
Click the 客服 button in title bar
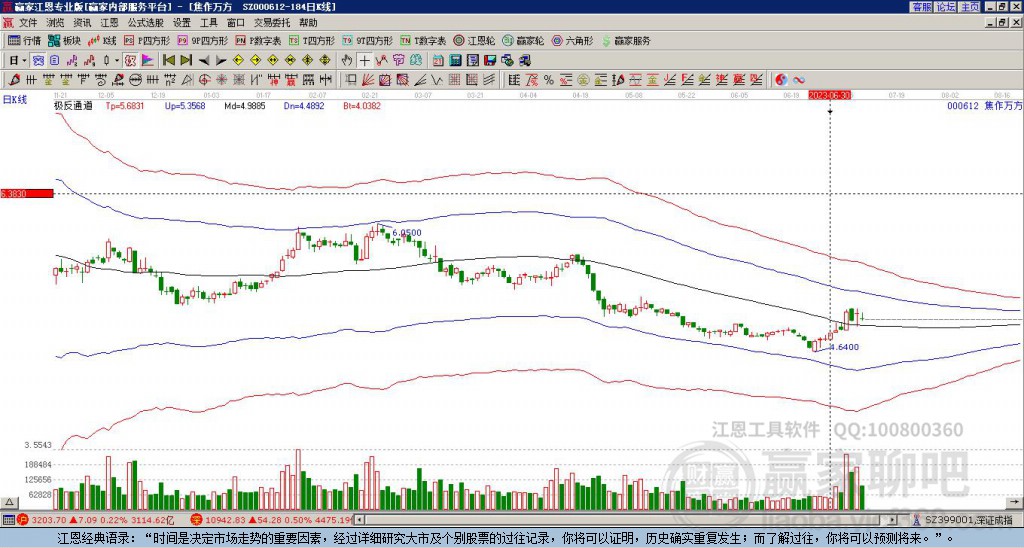[x=921, y=7]
